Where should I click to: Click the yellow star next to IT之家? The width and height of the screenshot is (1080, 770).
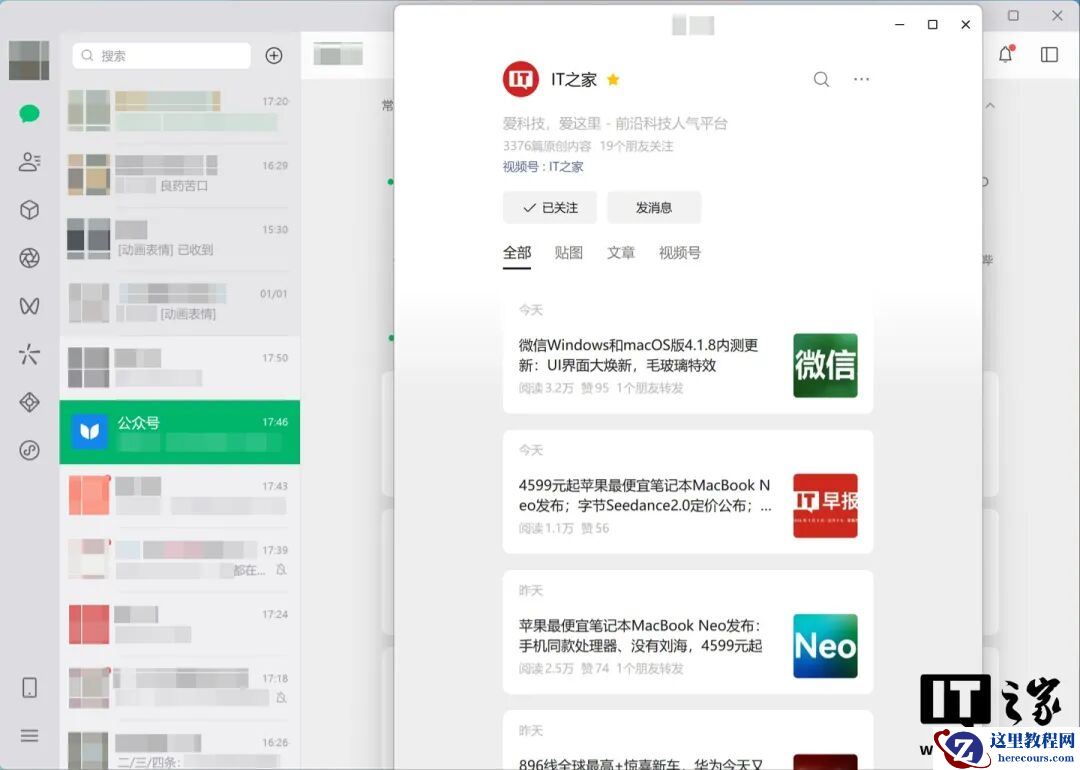point(613,80)
